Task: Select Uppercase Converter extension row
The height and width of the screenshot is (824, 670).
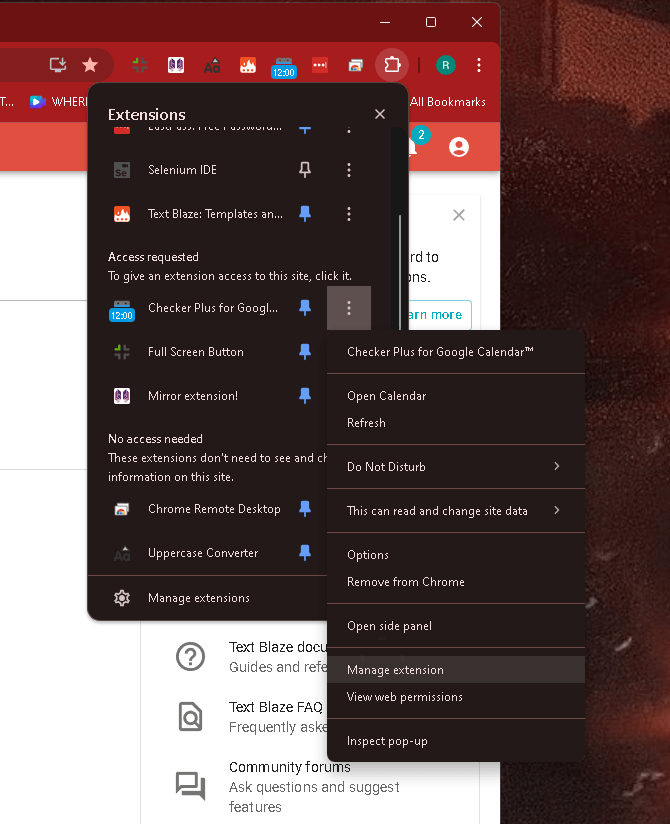Action: click(x=203, y=553)
